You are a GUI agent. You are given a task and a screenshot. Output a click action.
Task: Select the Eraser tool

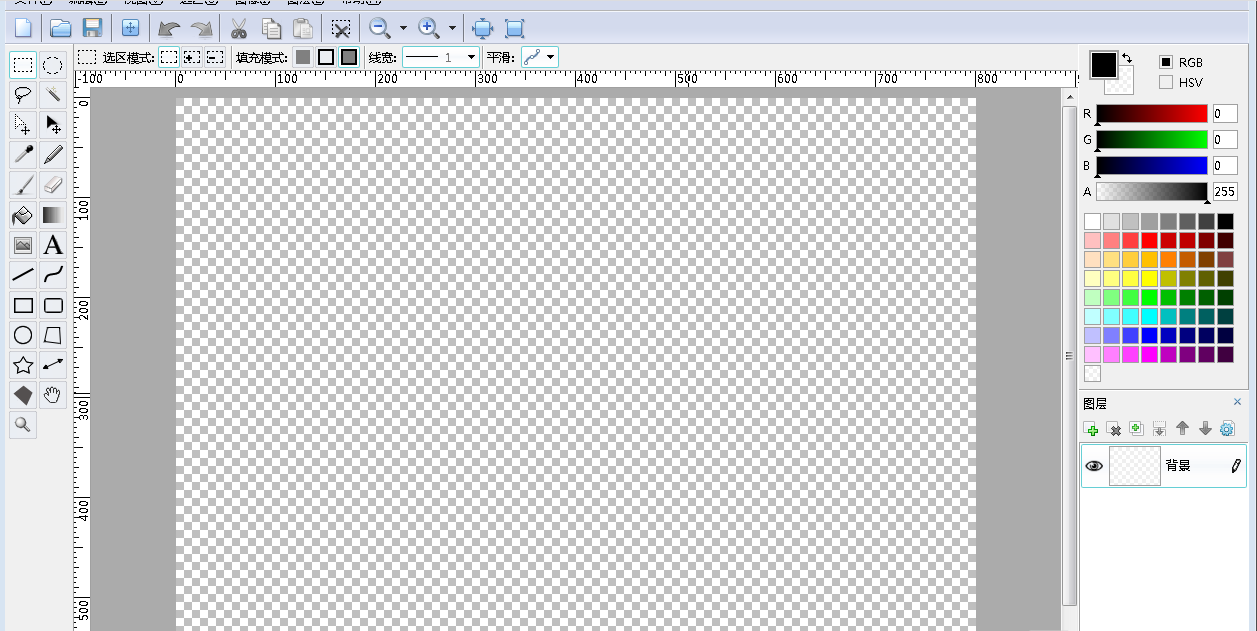pyautogui.click(x=54, y=185)
